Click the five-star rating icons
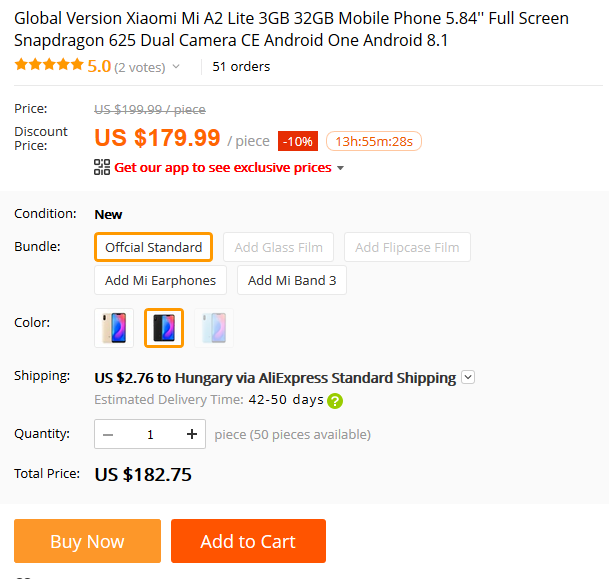609x579 pixels. (x=49, y=66)
